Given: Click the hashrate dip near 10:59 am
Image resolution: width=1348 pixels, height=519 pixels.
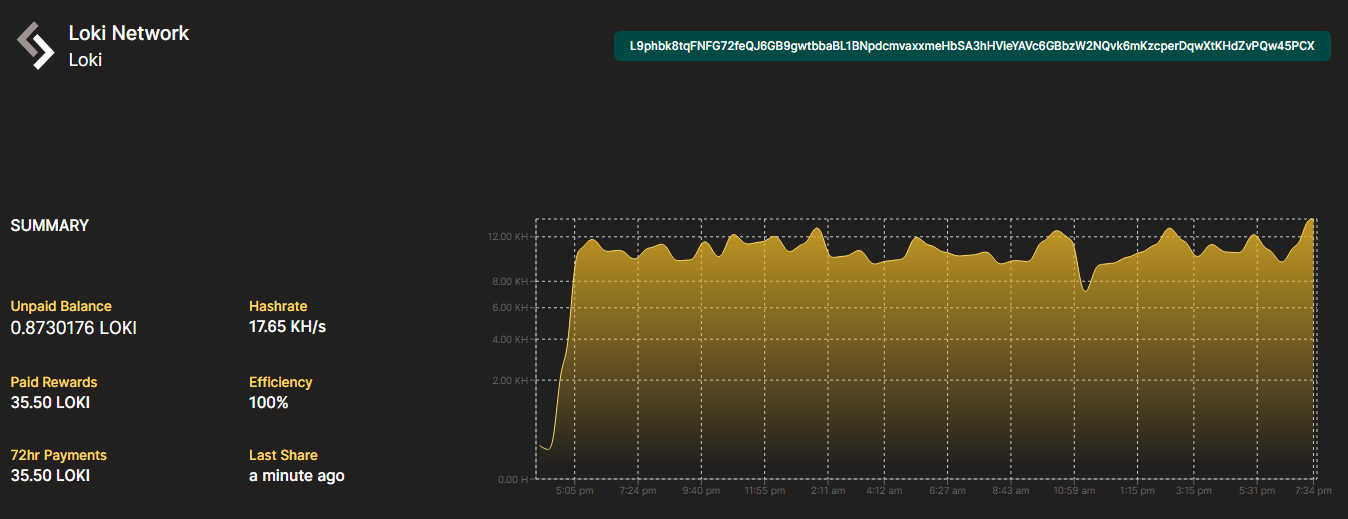Looking at the screenshot, I should pyautogui.click(x=1086, y=290).
